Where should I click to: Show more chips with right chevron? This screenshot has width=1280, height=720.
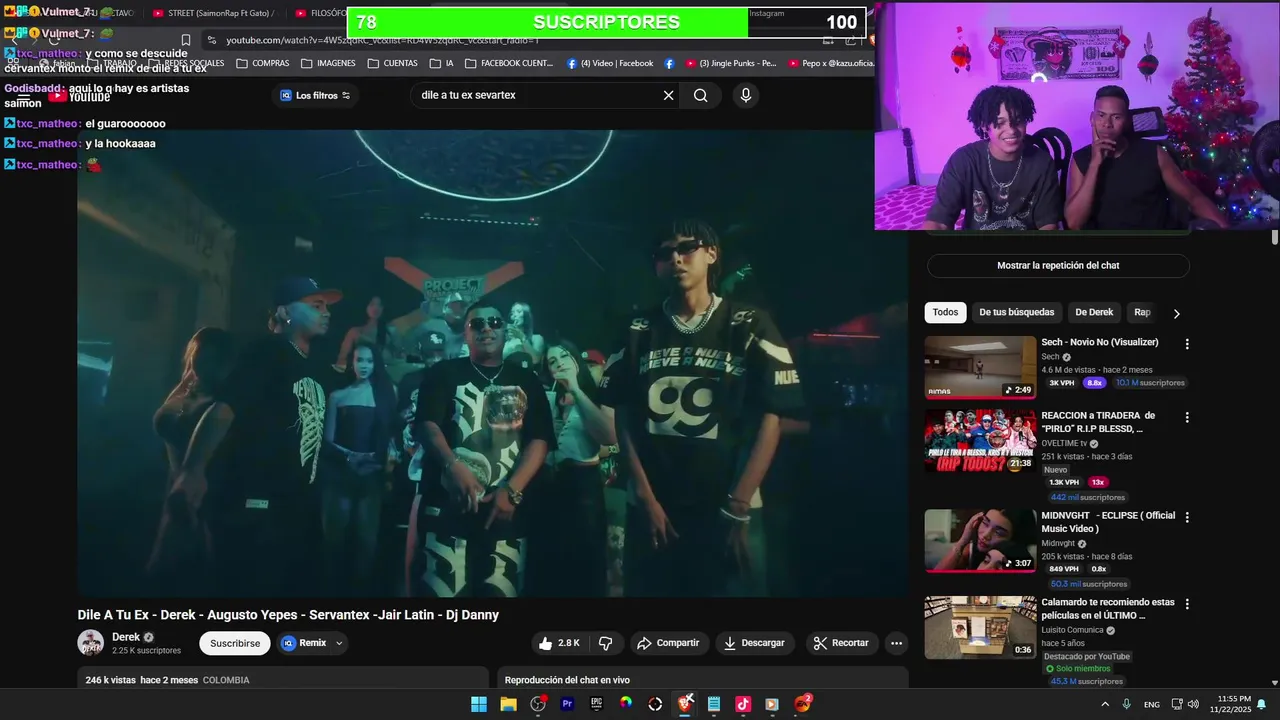(1176, 313)
